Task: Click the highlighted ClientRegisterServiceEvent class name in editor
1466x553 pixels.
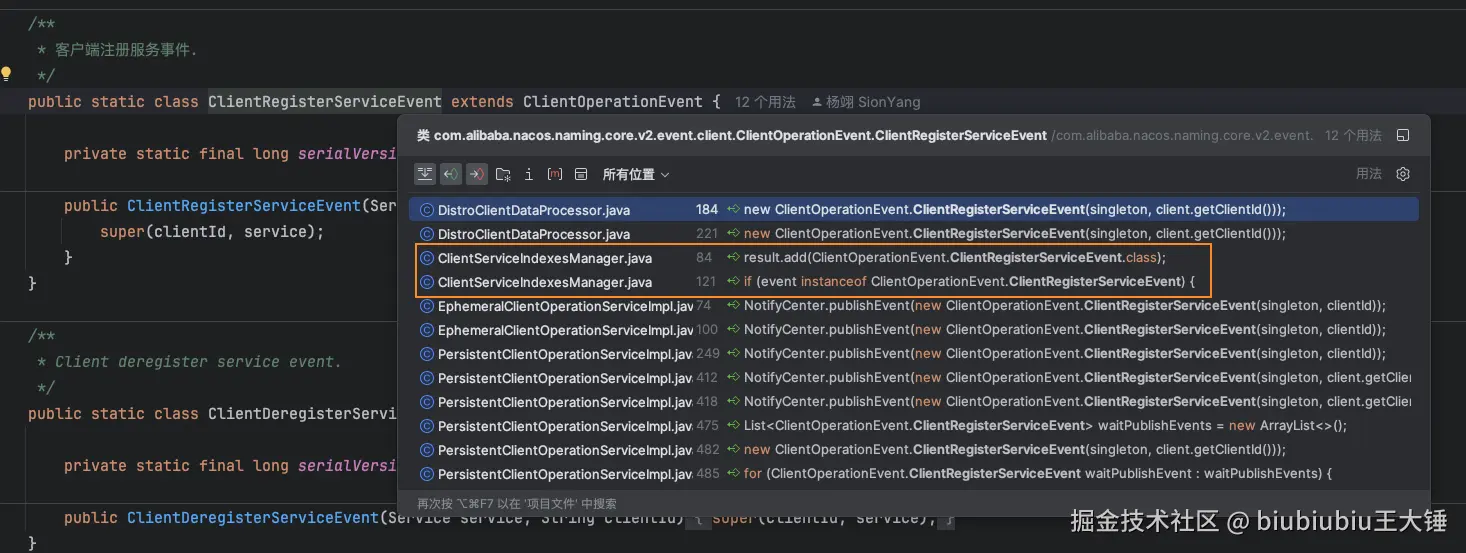Action: pos(325,102)
